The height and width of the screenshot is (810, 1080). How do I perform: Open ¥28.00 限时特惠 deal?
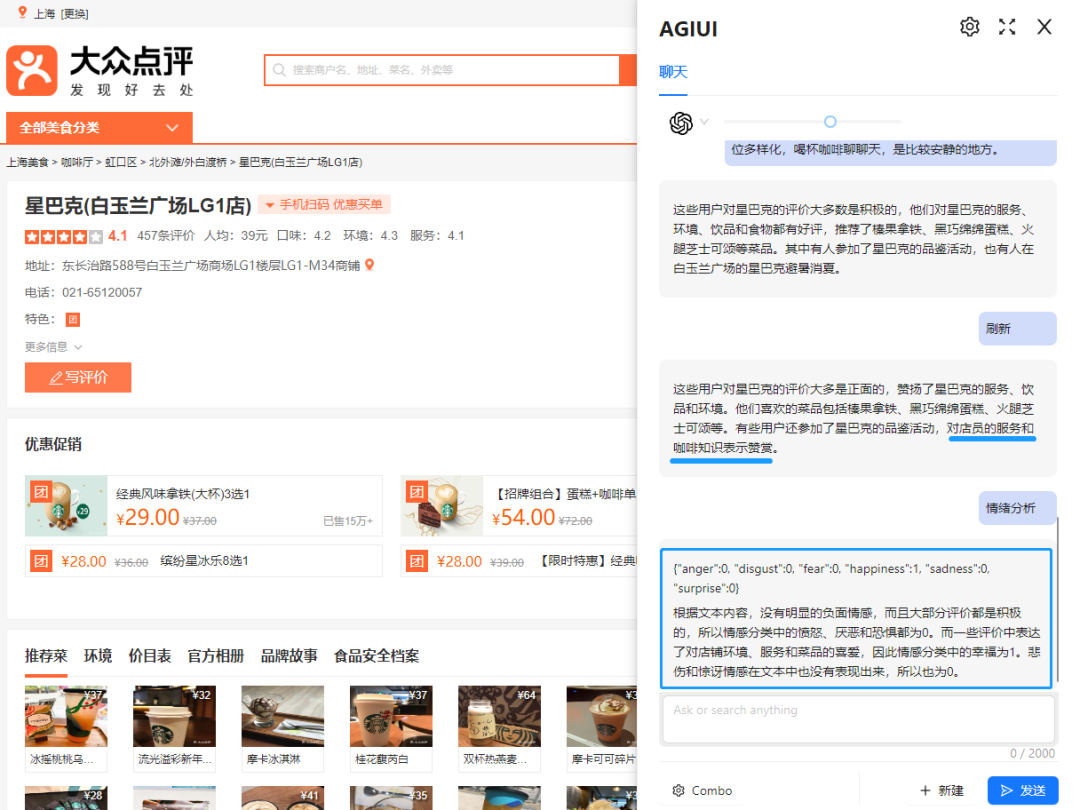520,561
